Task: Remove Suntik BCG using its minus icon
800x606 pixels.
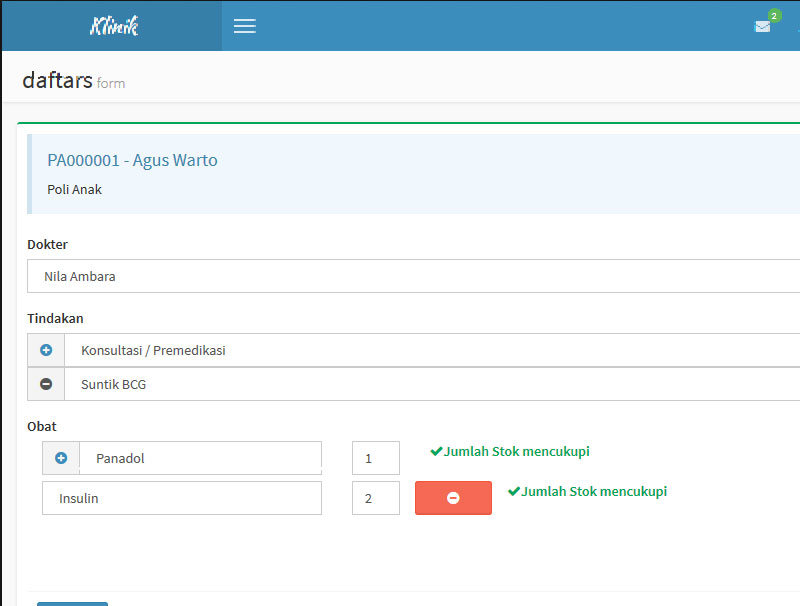Action: (46, 384)
